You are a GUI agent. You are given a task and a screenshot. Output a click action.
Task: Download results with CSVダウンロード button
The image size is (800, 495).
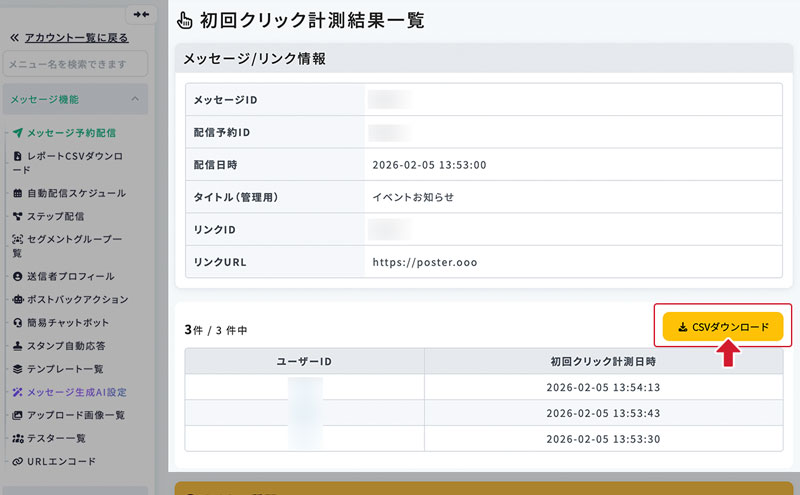coord(722,327)
